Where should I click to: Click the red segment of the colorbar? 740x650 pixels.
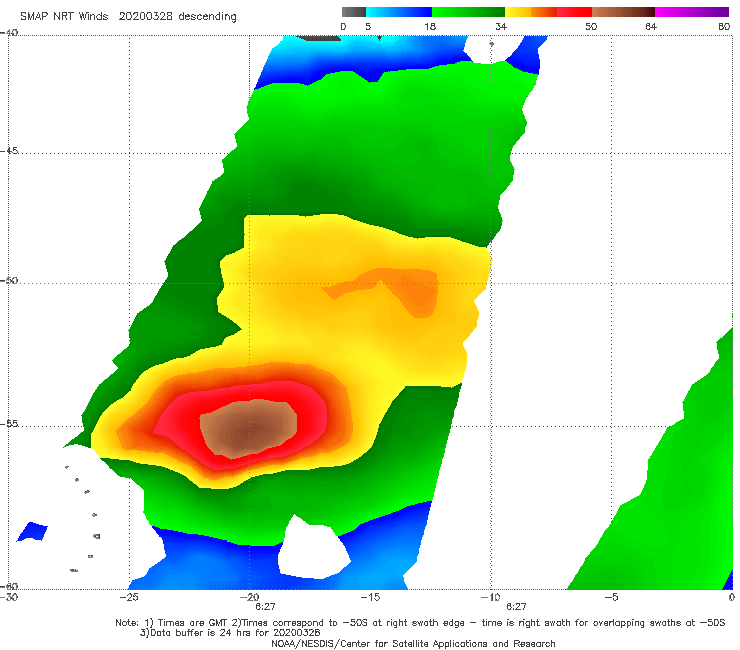574,12
